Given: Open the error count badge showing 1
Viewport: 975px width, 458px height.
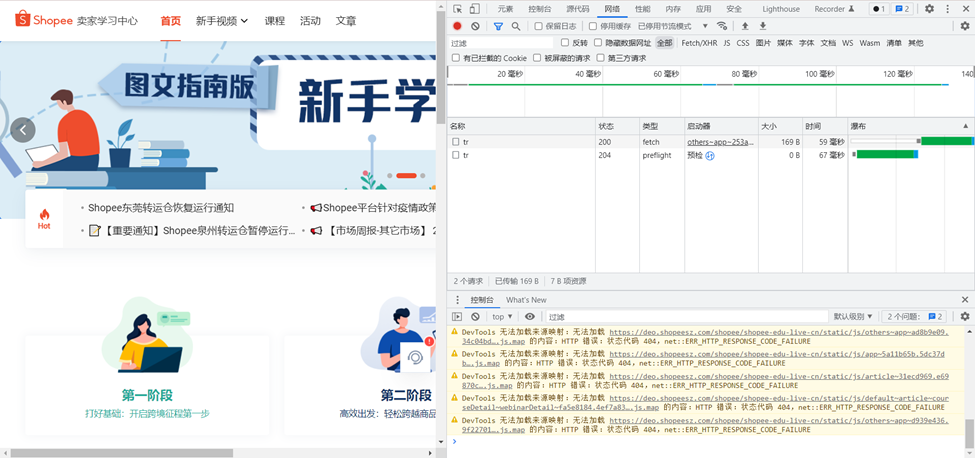Looking at the screenshot, I should (879, 9).
